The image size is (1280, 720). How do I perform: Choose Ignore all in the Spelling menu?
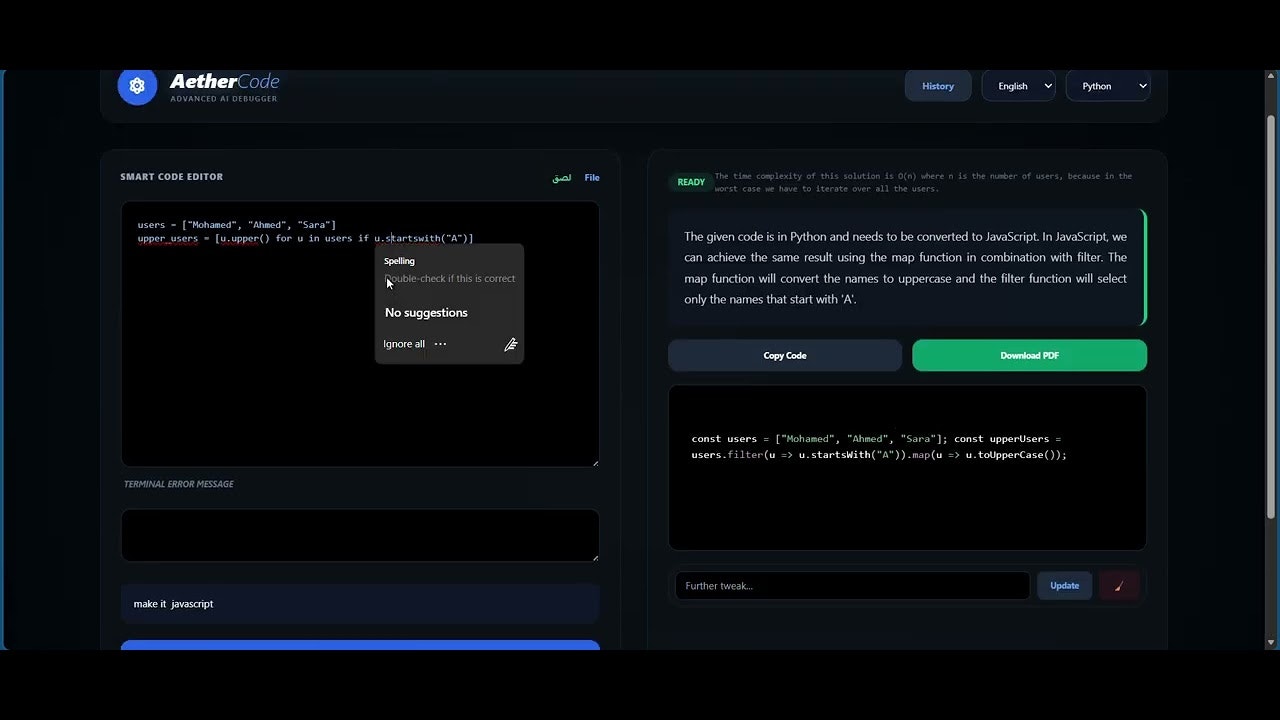(x=403, y=344)
